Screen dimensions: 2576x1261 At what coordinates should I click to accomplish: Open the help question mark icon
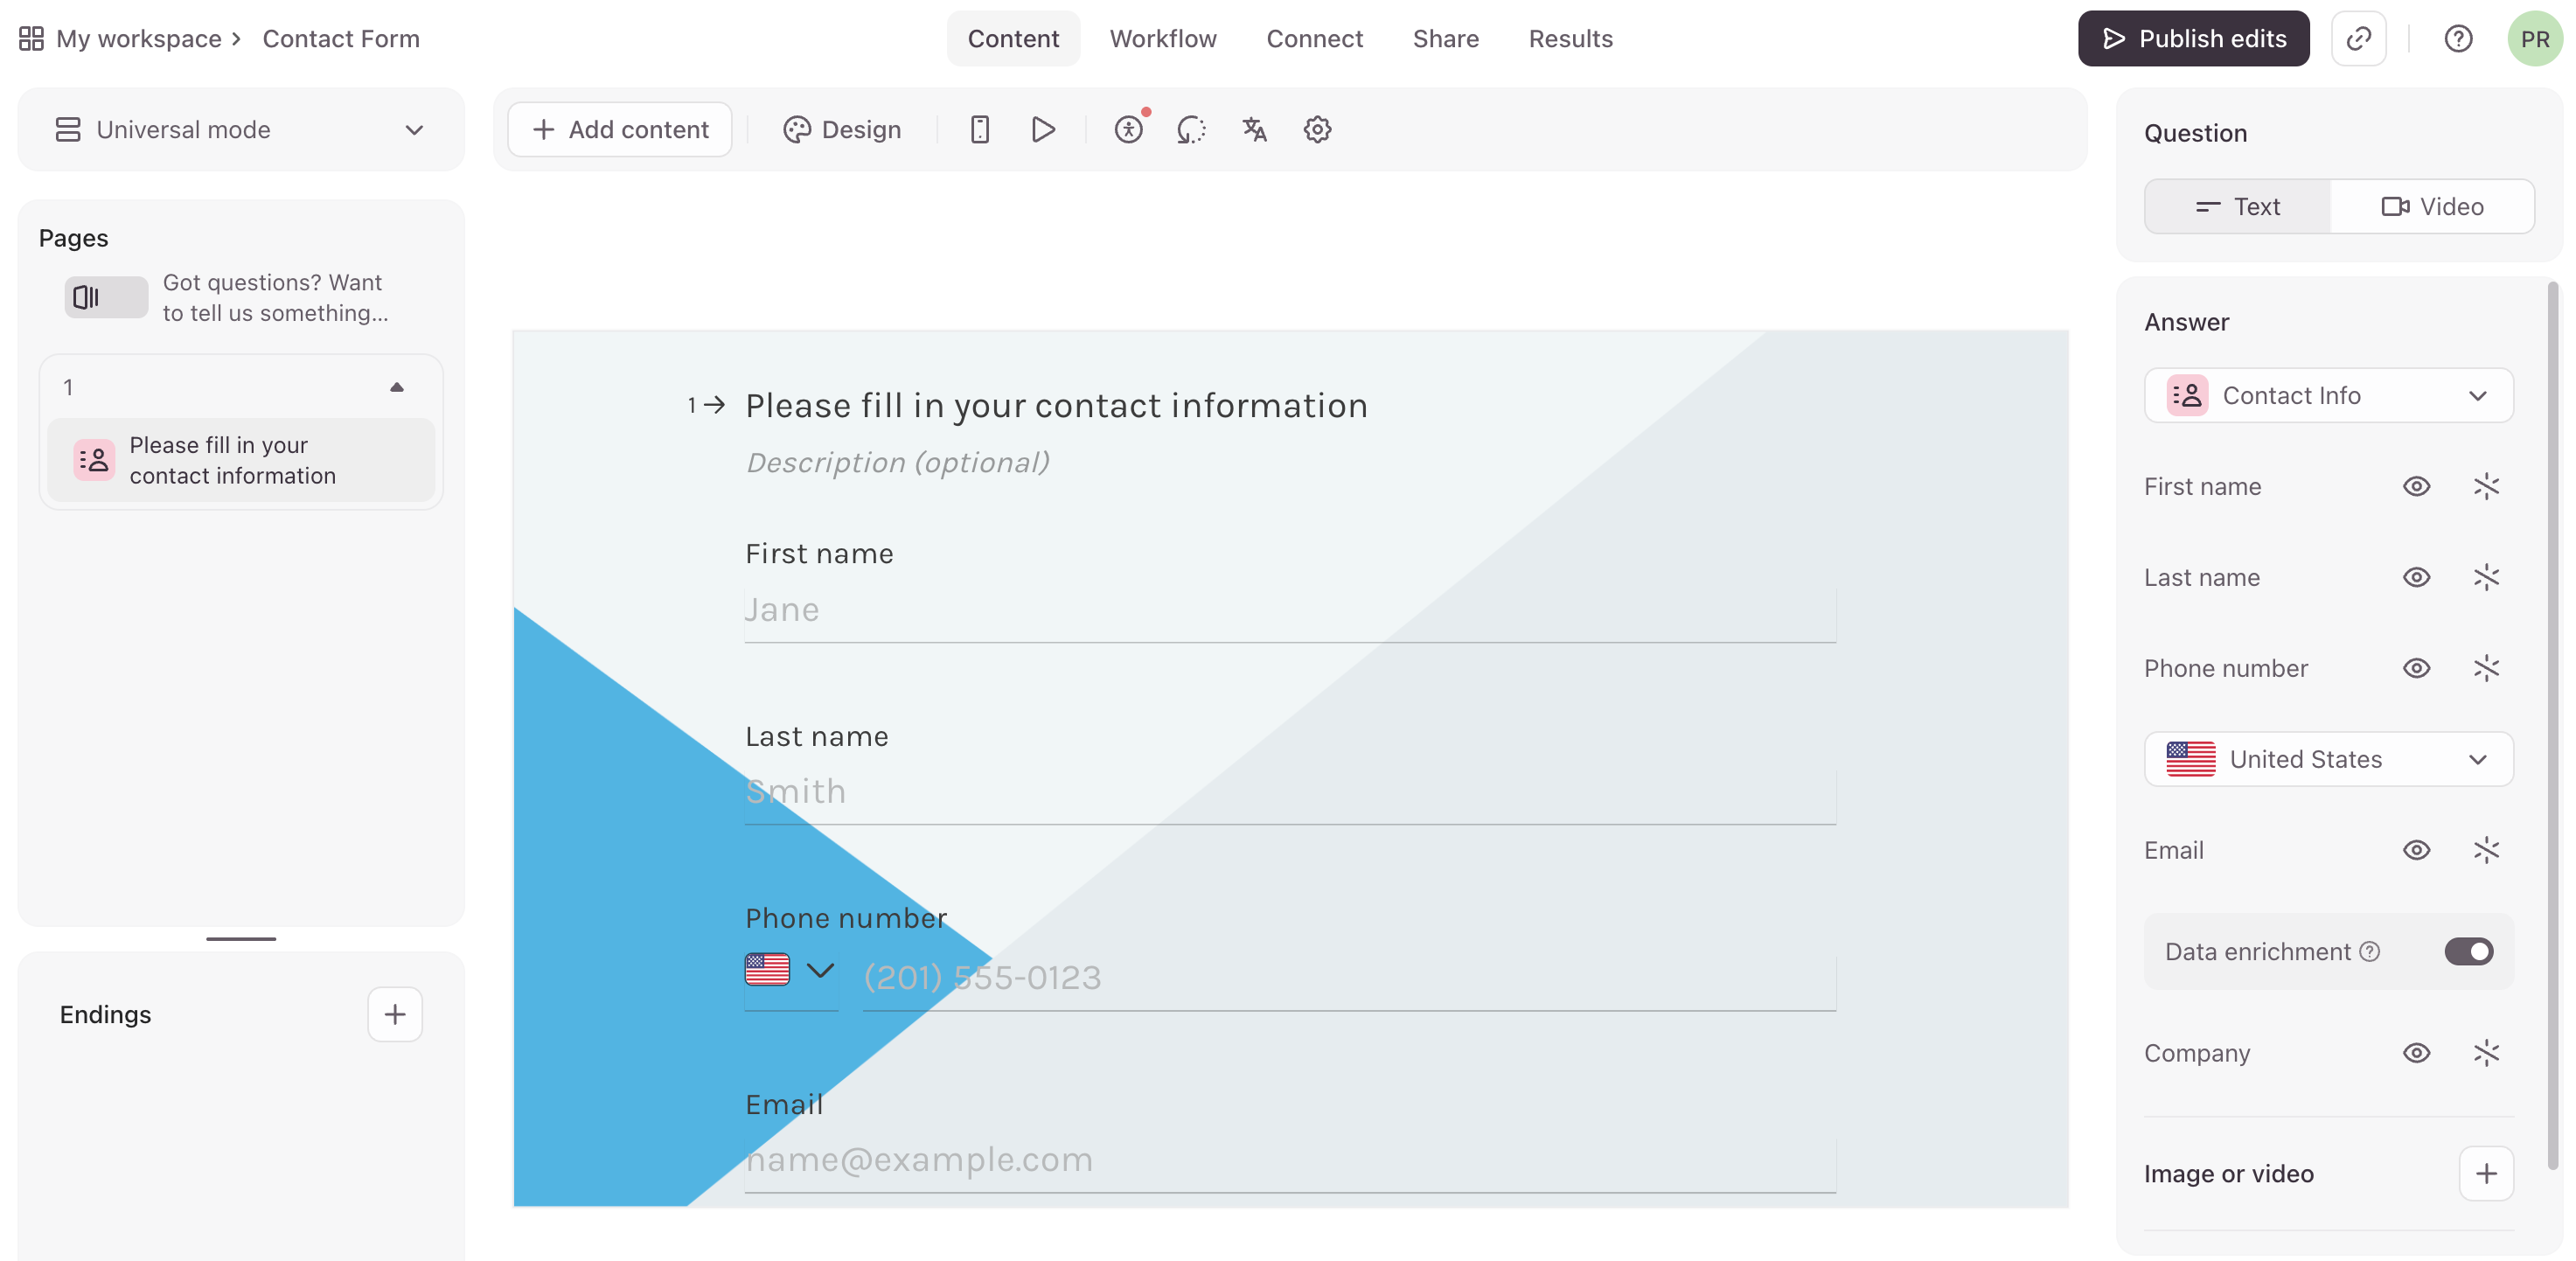[2457, 39]
